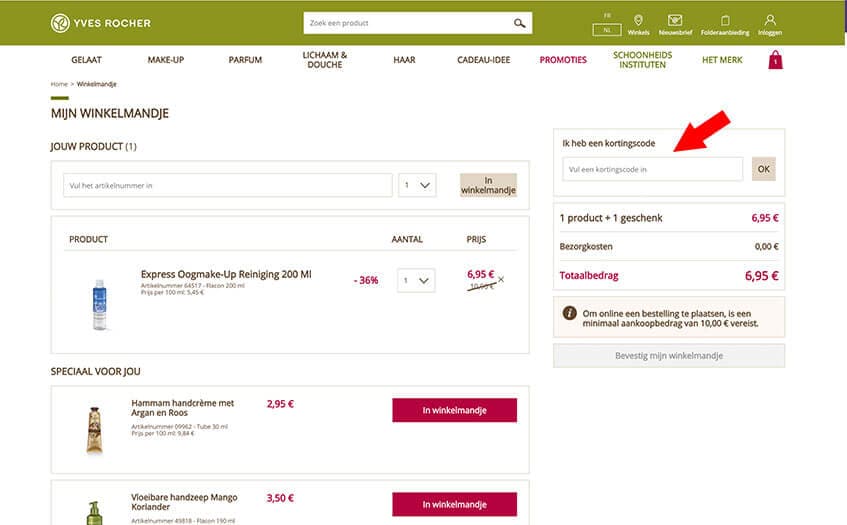Click the search magnifier icon
The height and width of the screenshot is (525, 847).
click(x=519, y=22)
